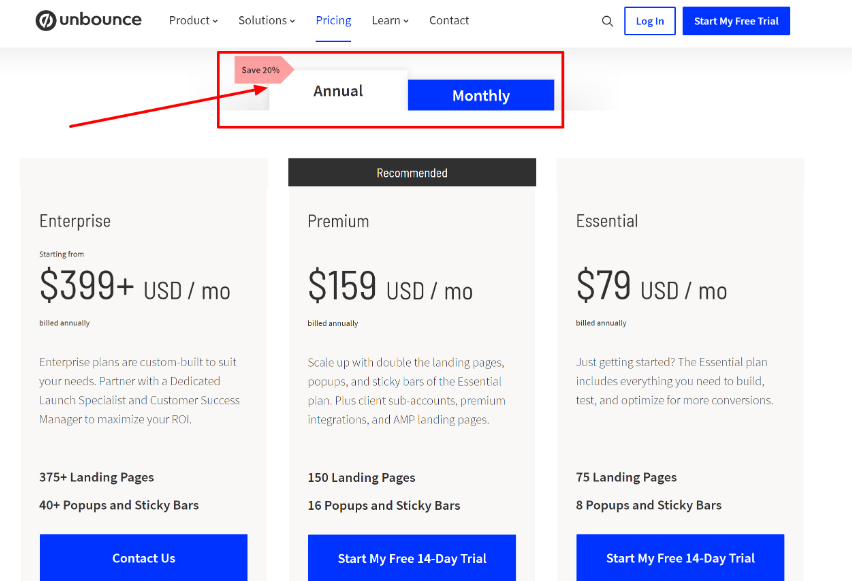Expand the Product dropdown menu
The height and width of the screenshot is (581, 852).
(x=193, y=20)
